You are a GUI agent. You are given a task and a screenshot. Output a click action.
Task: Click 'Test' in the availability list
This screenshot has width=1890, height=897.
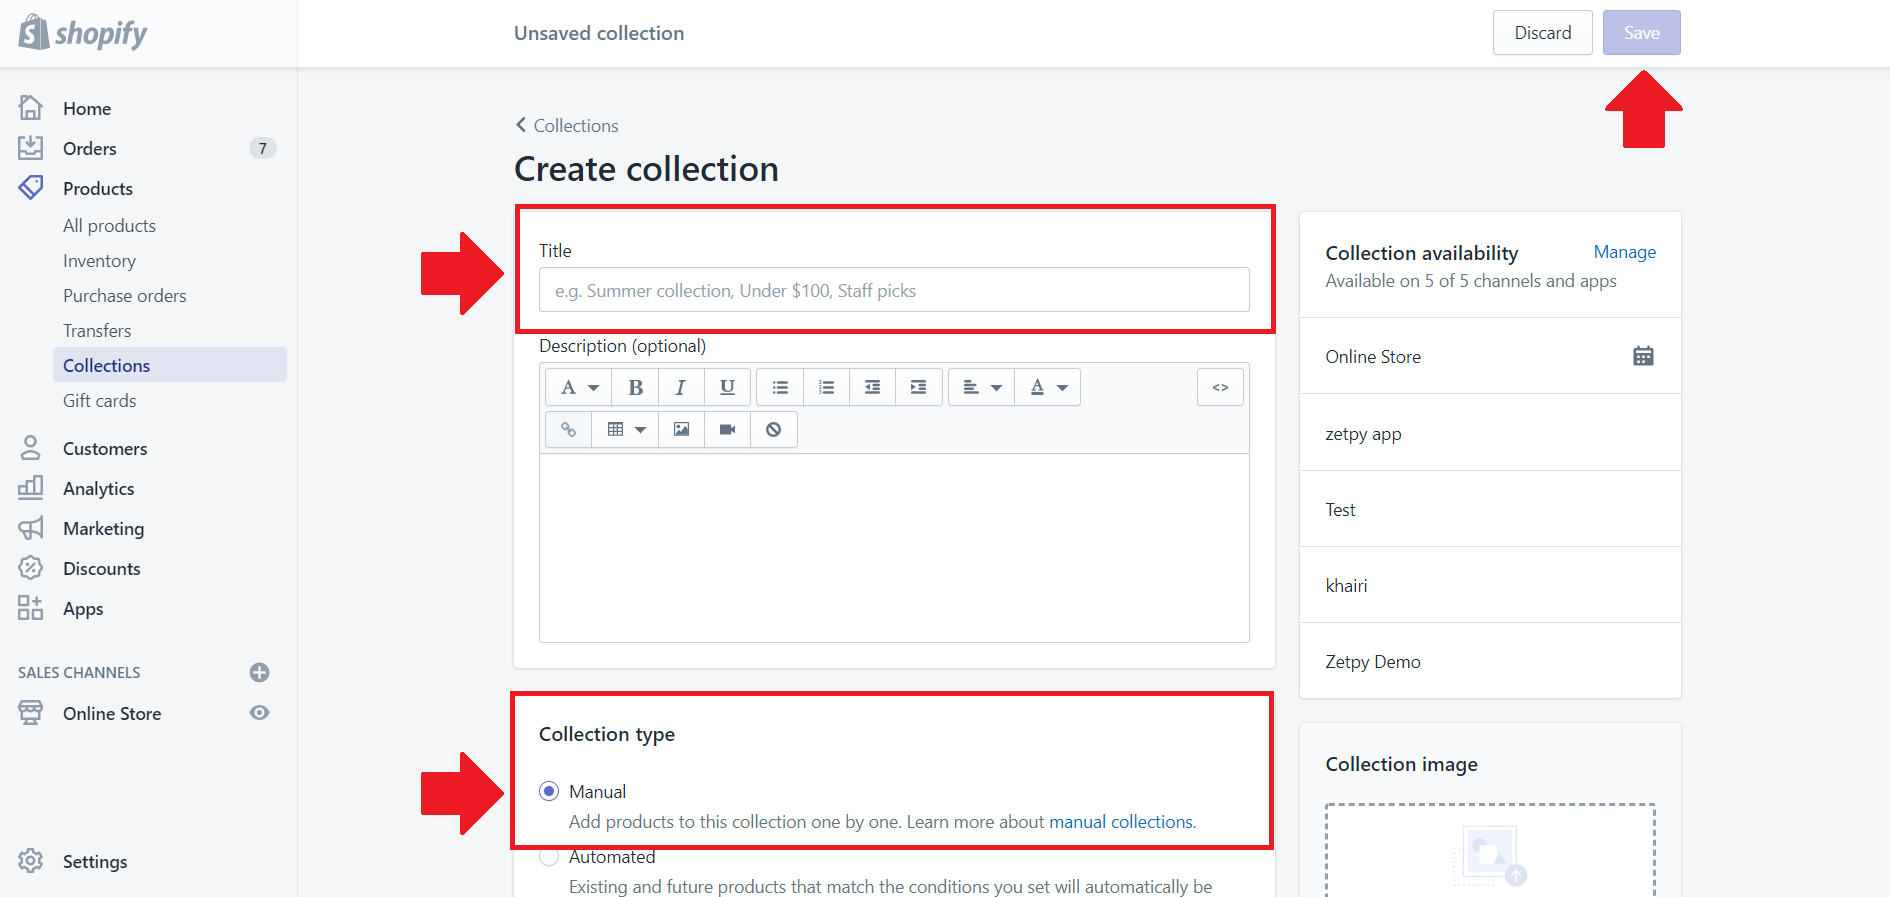point(1340,510)
